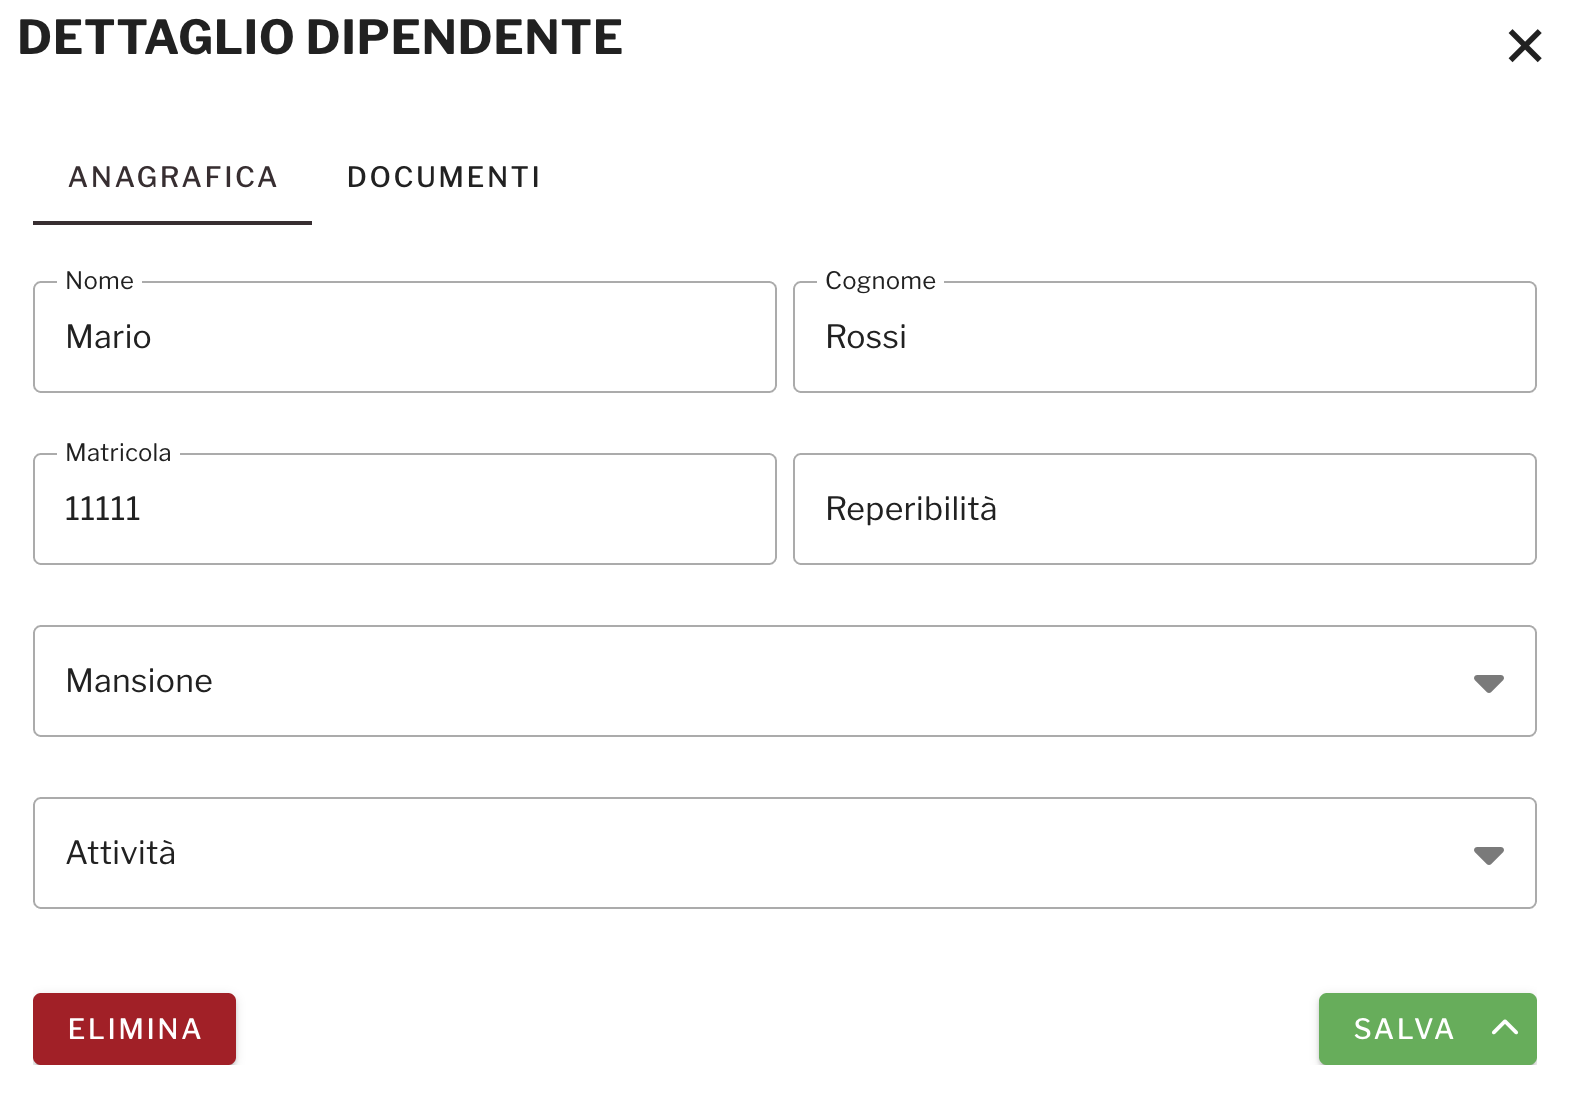Expand the Attività dropdown
Screen dimensions: 1574x1102
coord(785,853)
